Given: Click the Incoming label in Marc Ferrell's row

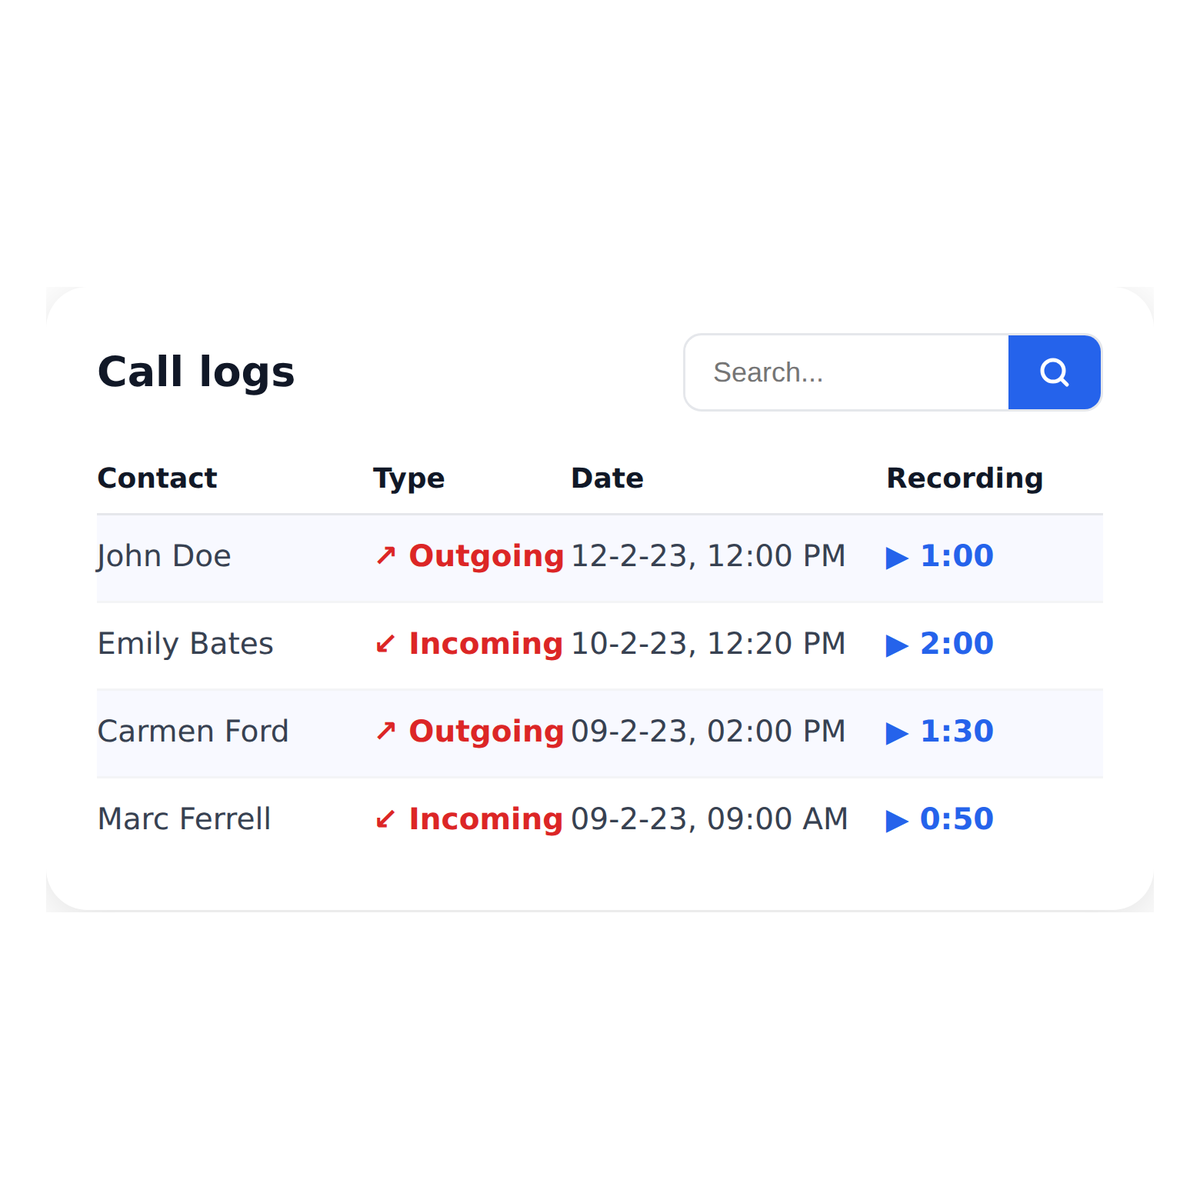Looking at the screenshot, I should click(x=486, y=820).
